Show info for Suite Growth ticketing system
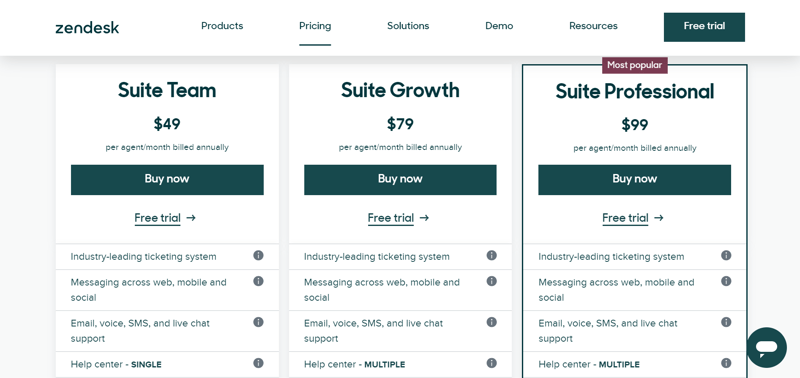Image resolution: width=800 pixels, height=378 pixels. pos(491,255)
